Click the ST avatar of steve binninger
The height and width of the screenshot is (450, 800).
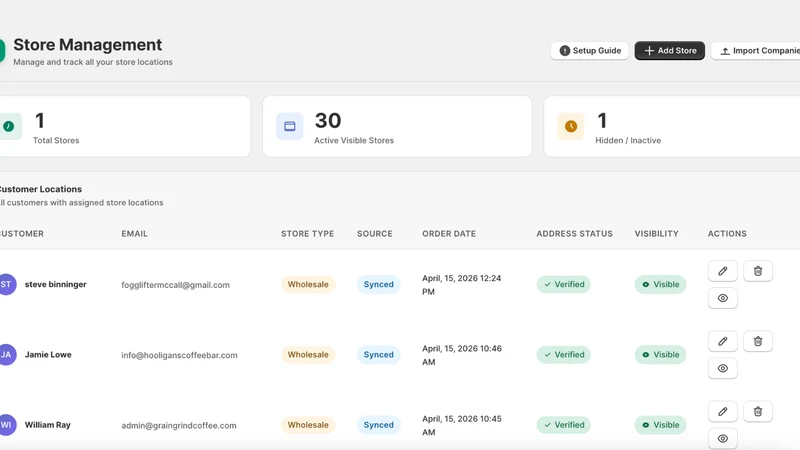click(7, 284)
